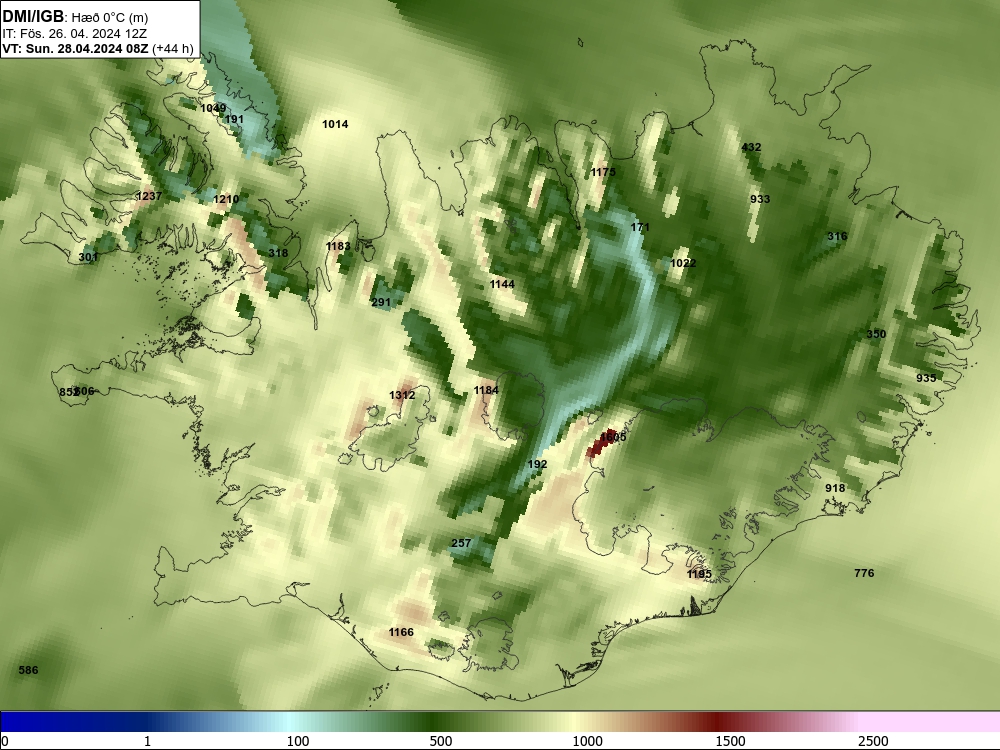Image resolution: width=1000 pixels, height=750 pixels.
Task: Click the 0 tick on the colour scale
Action: point(5,741)
